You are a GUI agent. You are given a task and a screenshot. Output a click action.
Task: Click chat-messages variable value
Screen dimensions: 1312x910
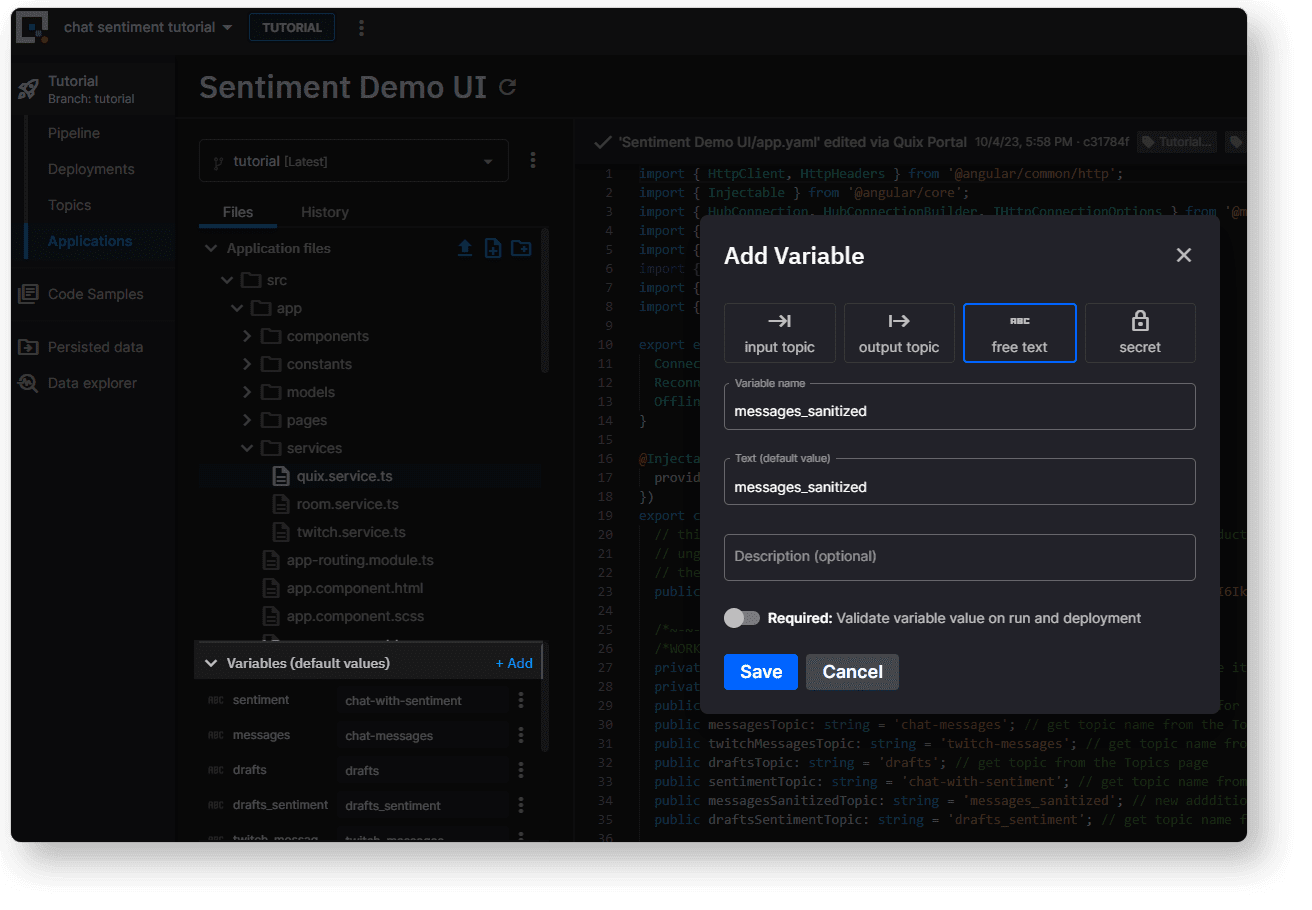click(422, 736)
